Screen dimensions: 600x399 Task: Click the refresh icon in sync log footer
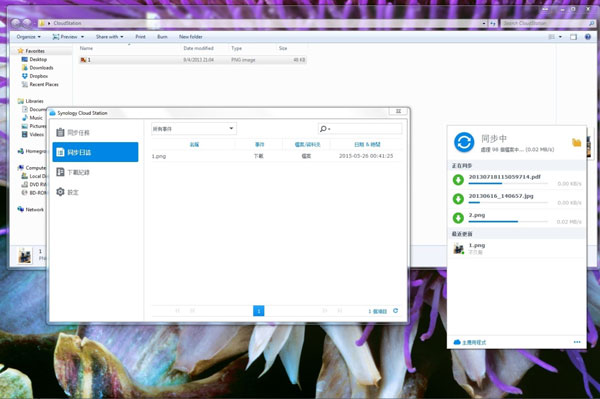pyautogui.click(x=395, y=311)
